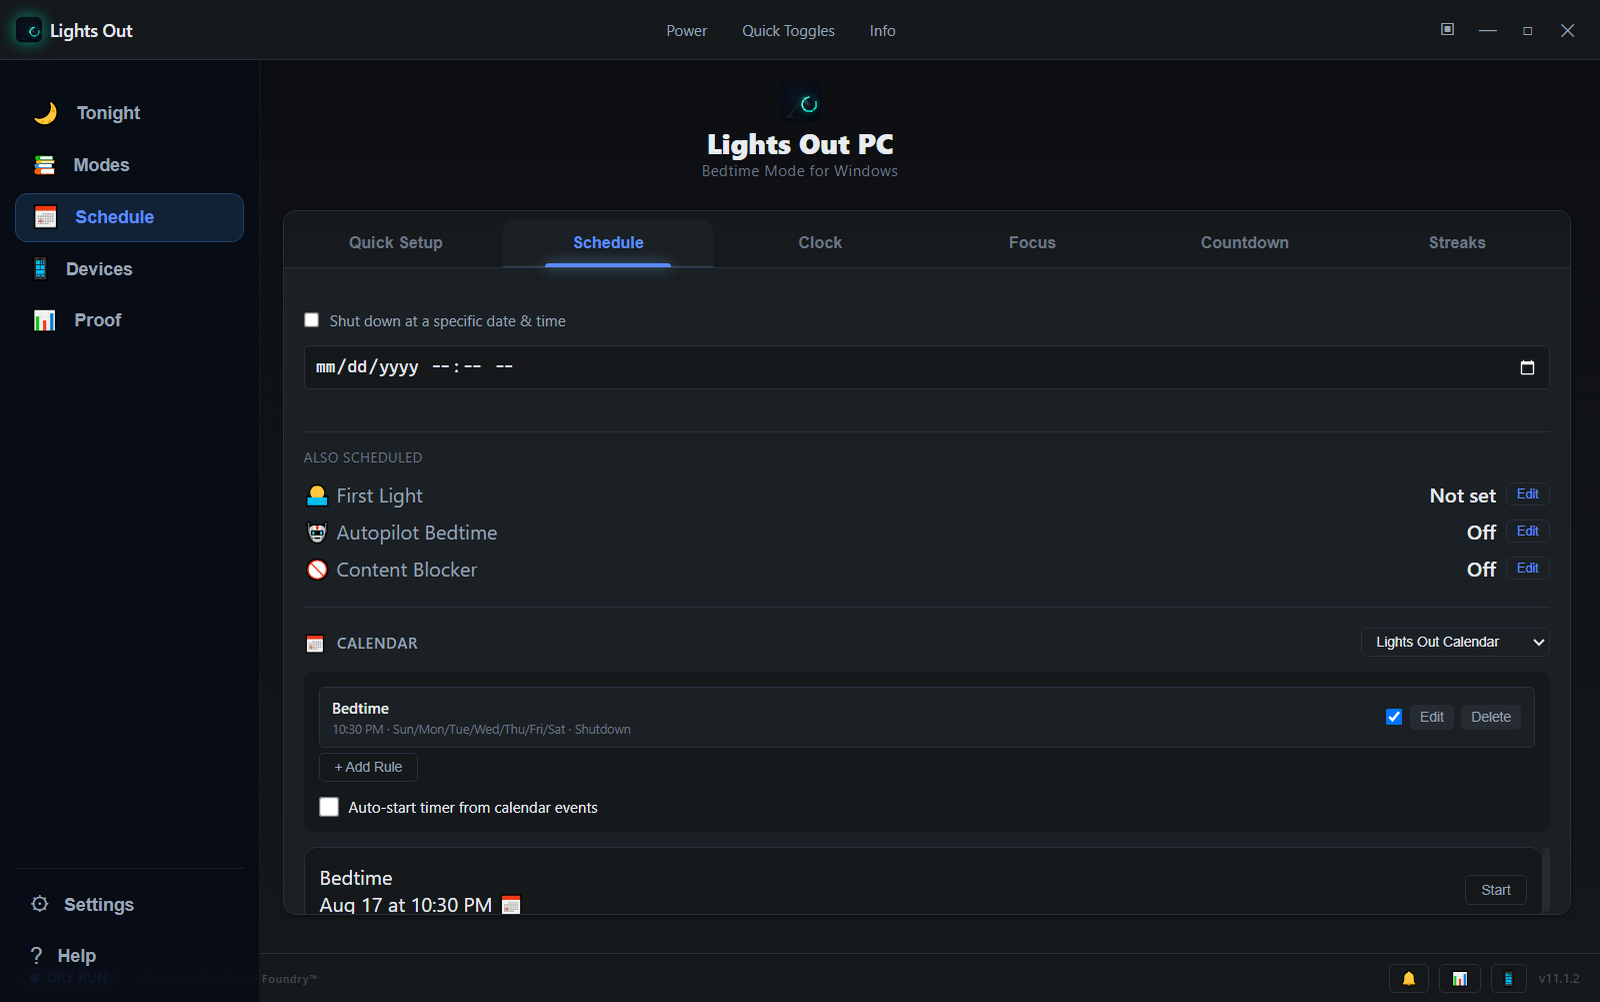
Task: Click the Autopilot Bedtime 'Off' status
Action: click(1481, 533)
